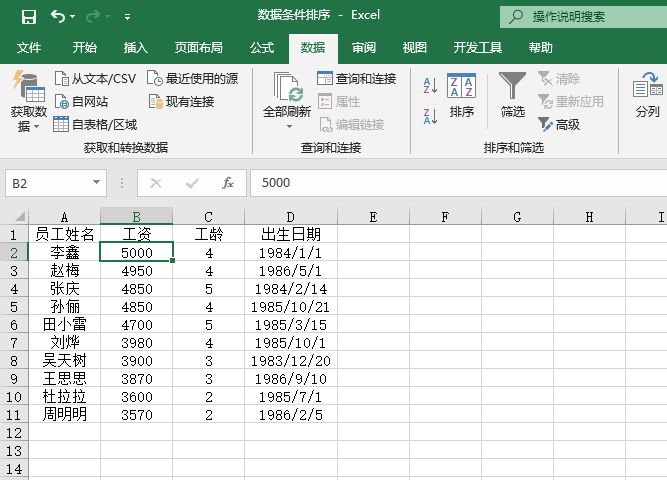Select the 工龄 header cell
The height and width of the screenshot is (480, 667).
click(208, 234)
